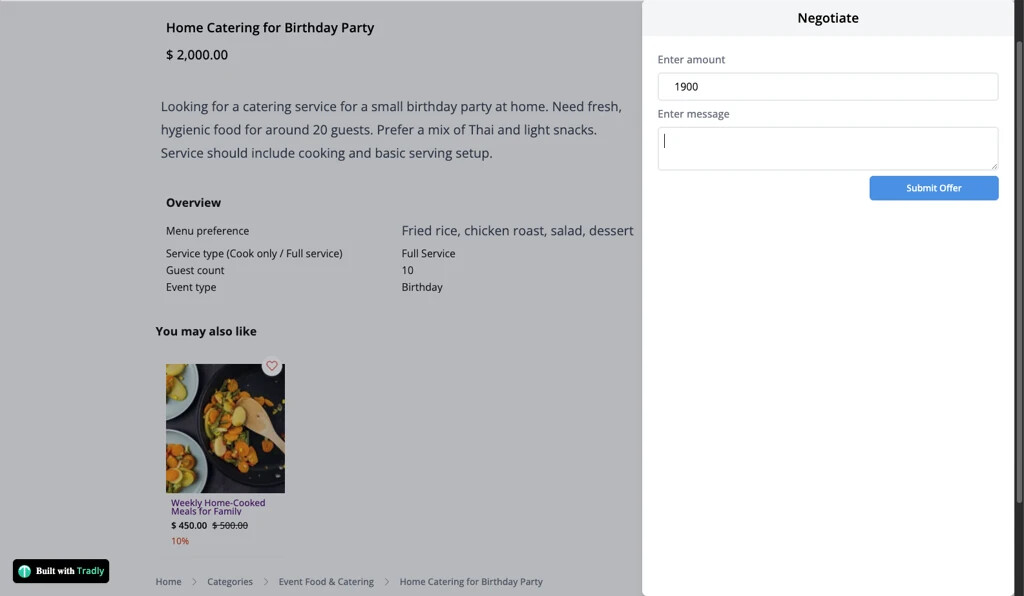Click the heart wishlist icon on the meal card

coord(272,366)
